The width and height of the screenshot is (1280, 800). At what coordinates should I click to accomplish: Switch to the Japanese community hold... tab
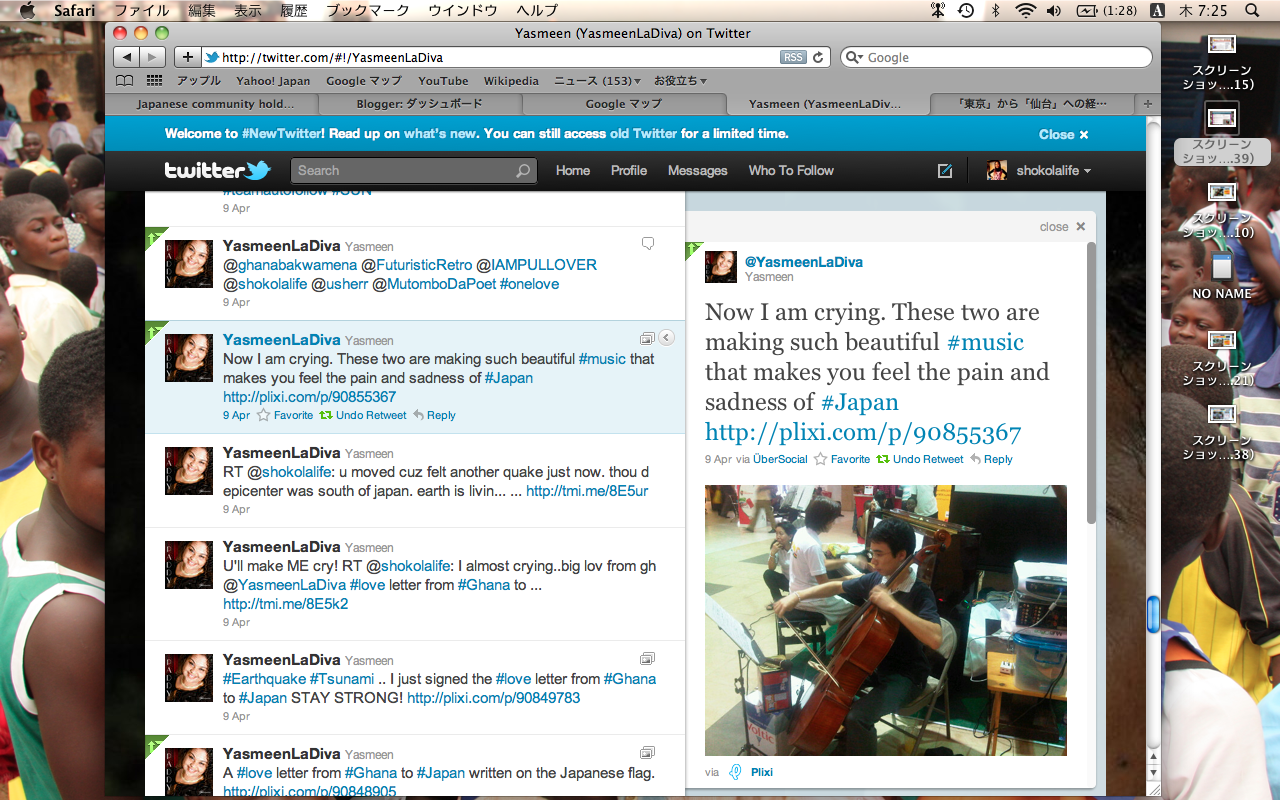tap(215, 103)
